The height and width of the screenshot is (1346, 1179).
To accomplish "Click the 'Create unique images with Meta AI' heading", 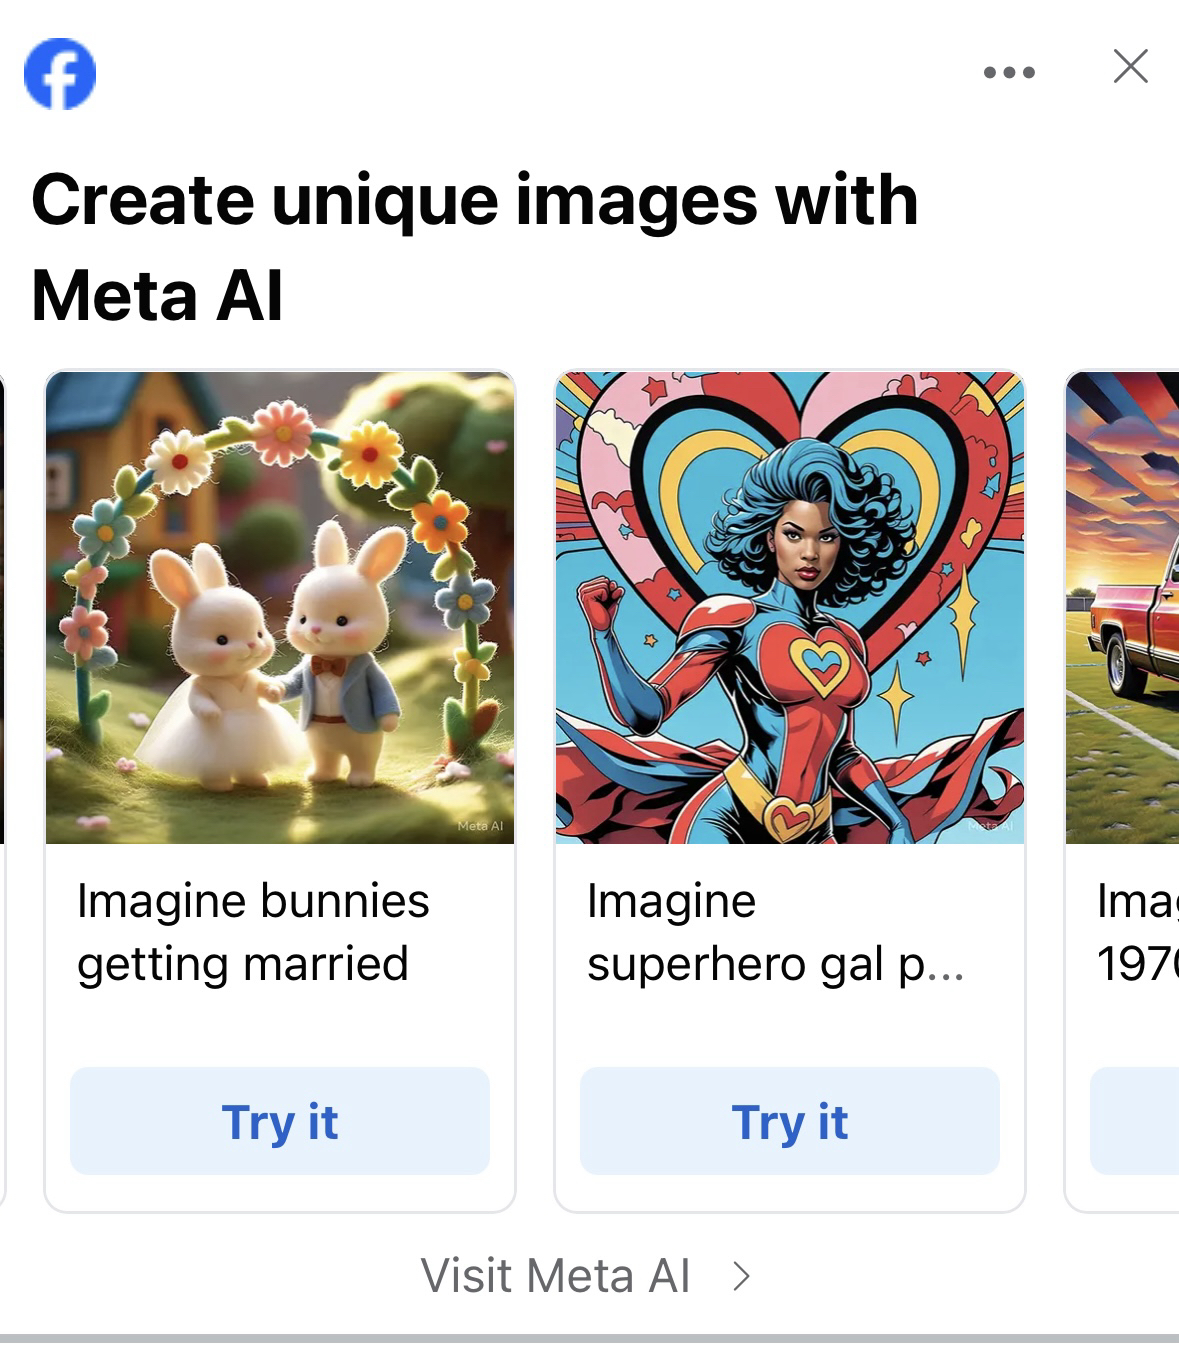I will [x=474, y=247].
